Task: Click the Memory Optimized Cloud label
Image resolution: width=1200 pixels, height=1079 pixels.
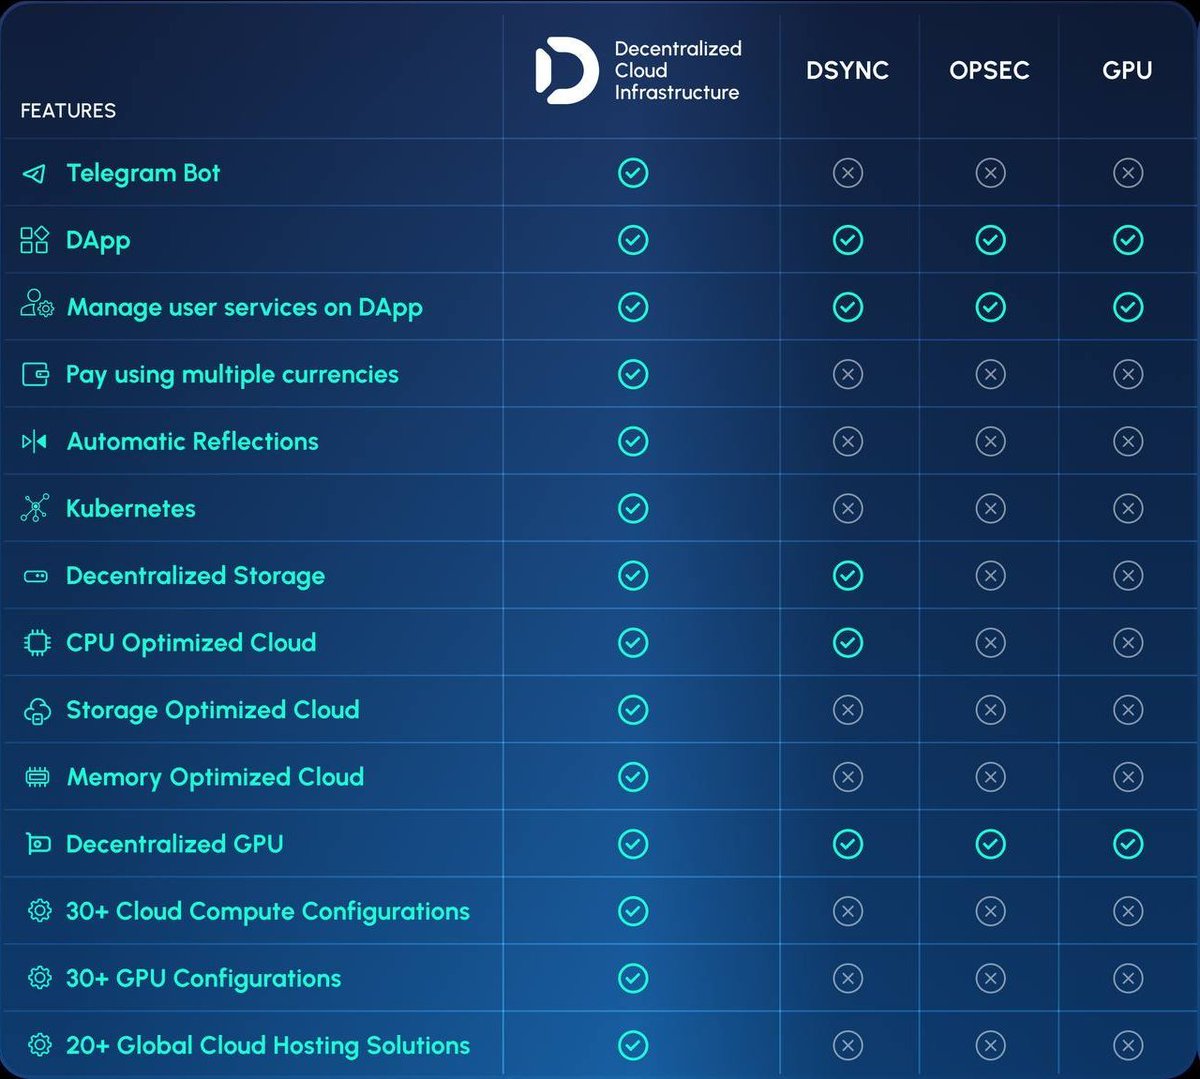Action: [x=215, y=777]
